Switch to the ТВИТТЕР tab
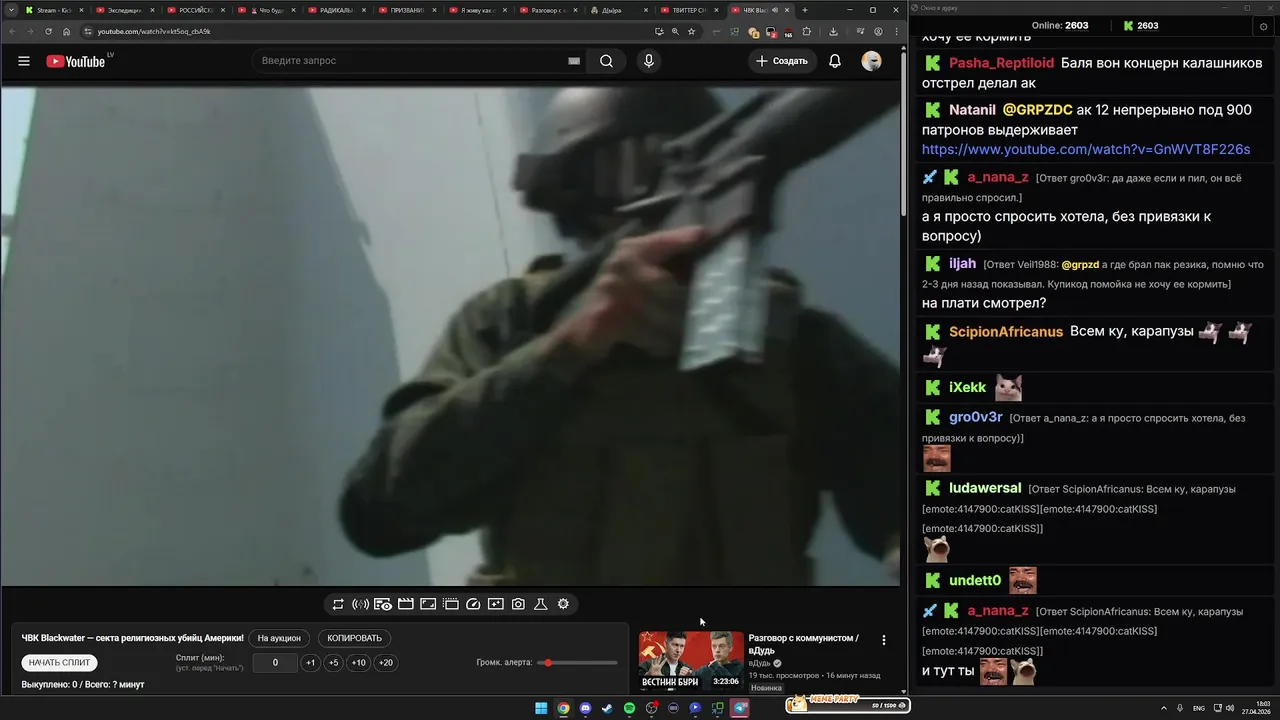This screenshot has height=720, width=1280. (x=691, y=10)
